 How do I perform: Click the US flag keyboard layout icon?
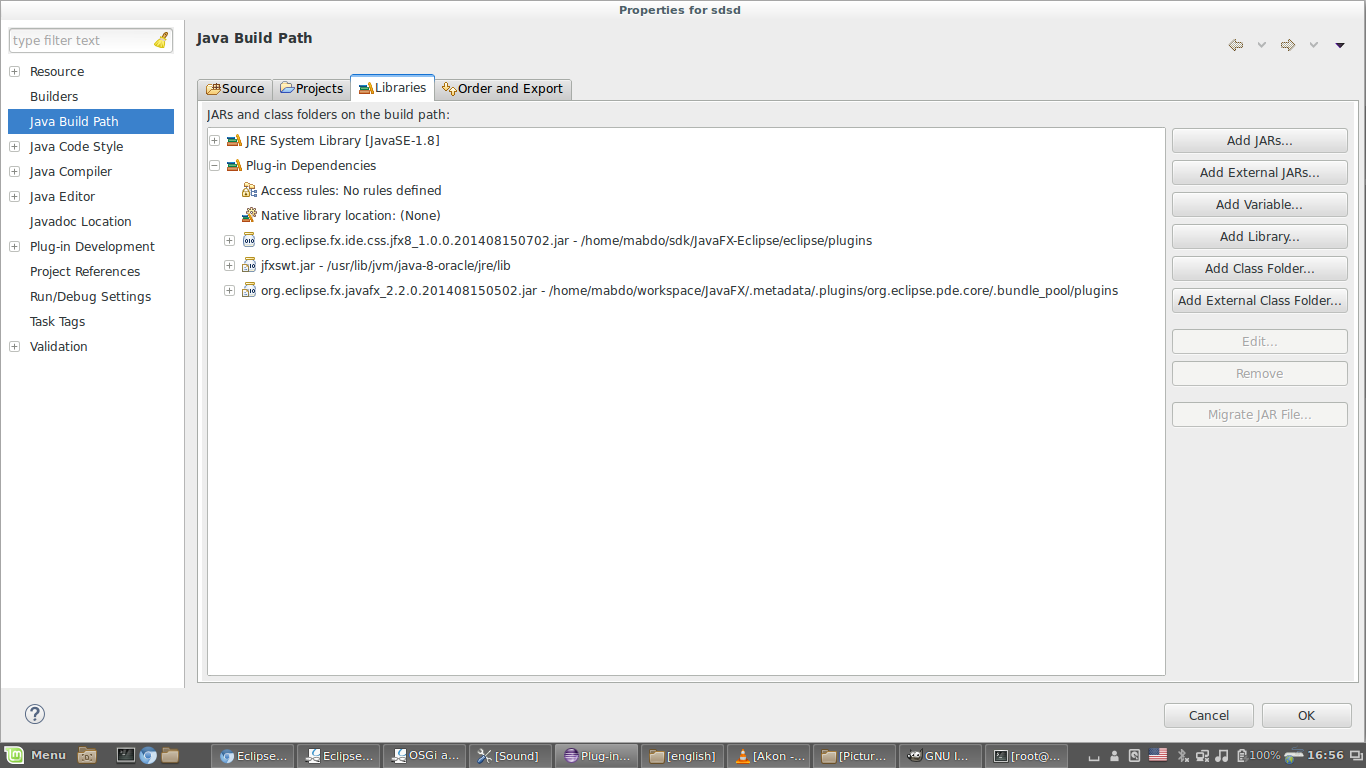coord(1158,755)
